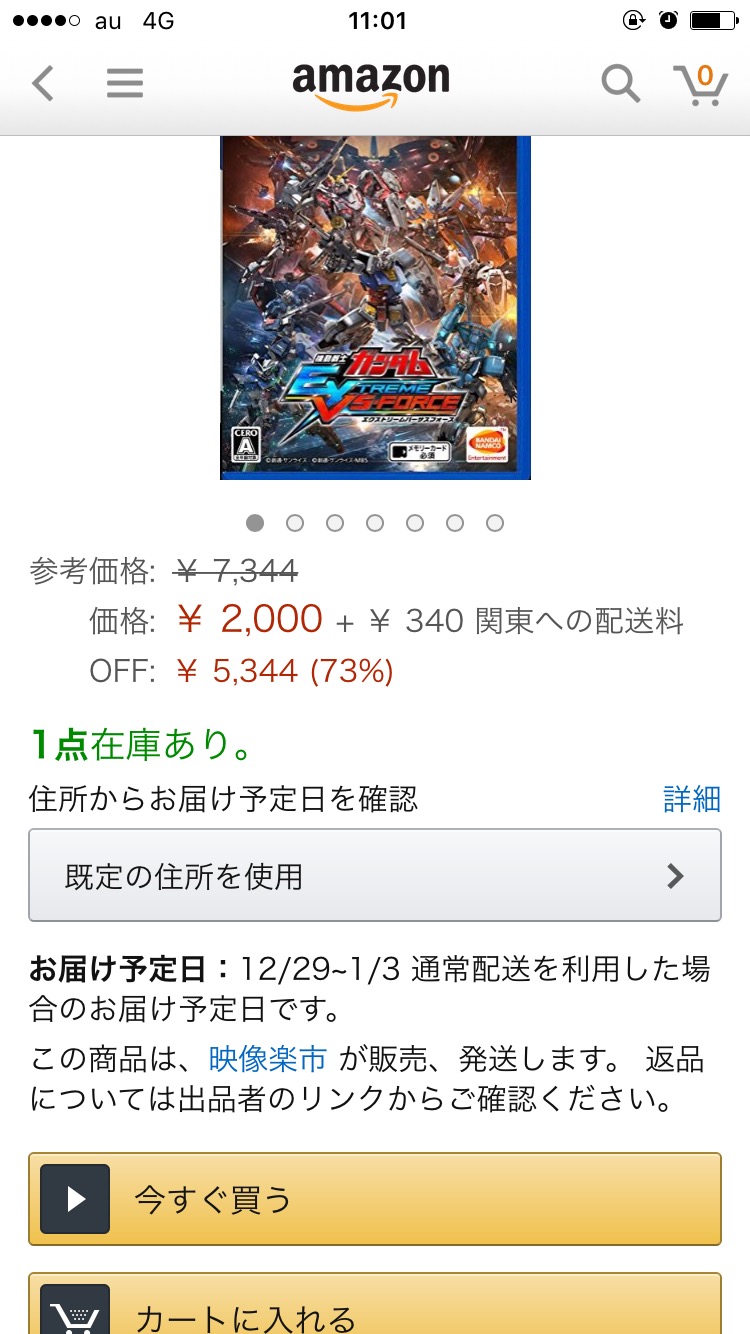
Task: Open the 詳細 delivery details link
Action: click(692, 798)
